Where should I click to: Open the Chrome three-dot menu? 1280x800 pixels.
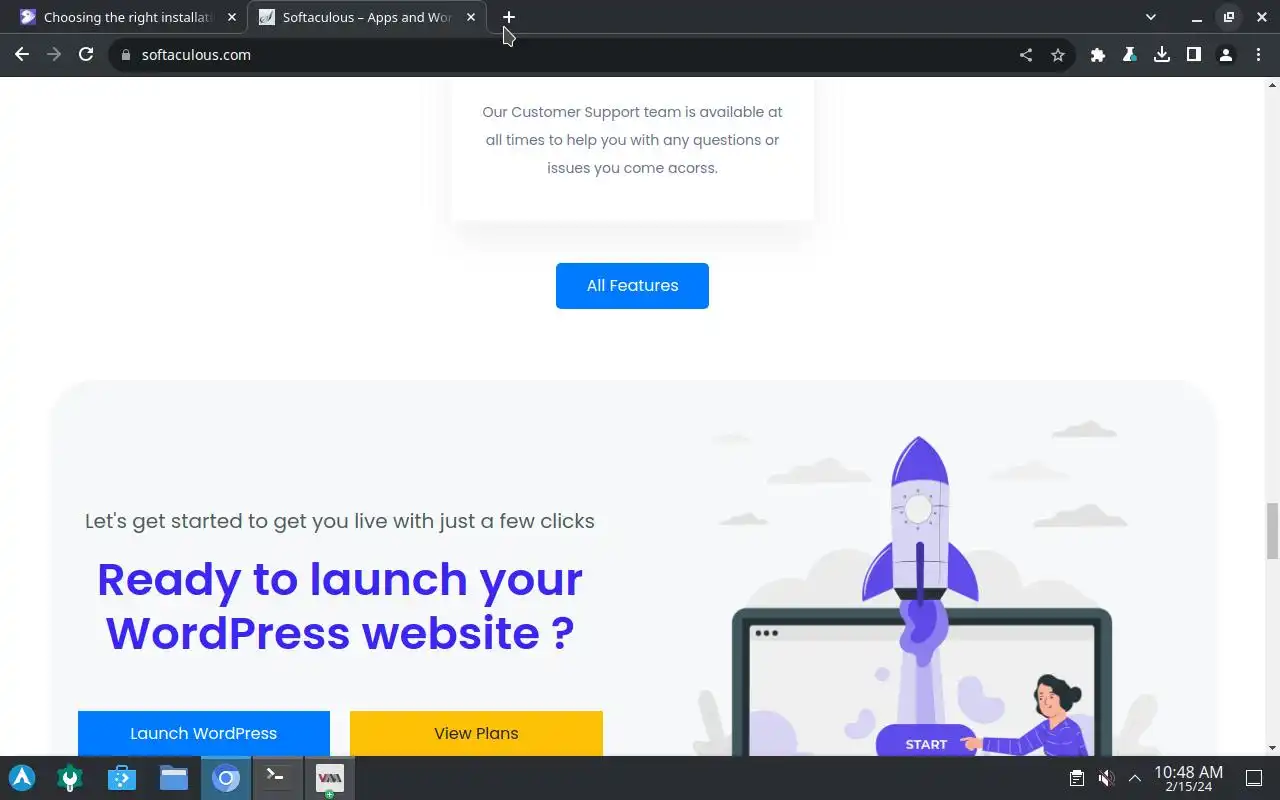(x=1258, y=55)
